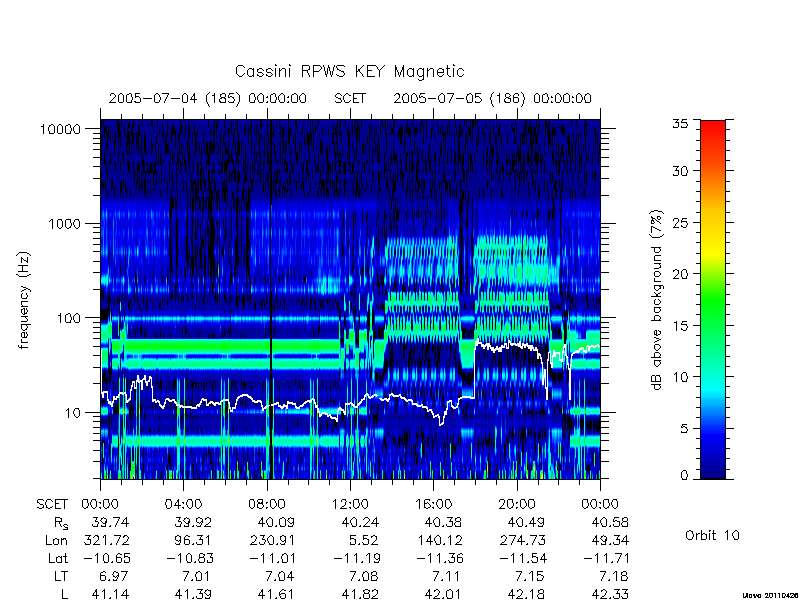
Task: Click the 'Lat' row header
Action: click(x=58, y=558)
